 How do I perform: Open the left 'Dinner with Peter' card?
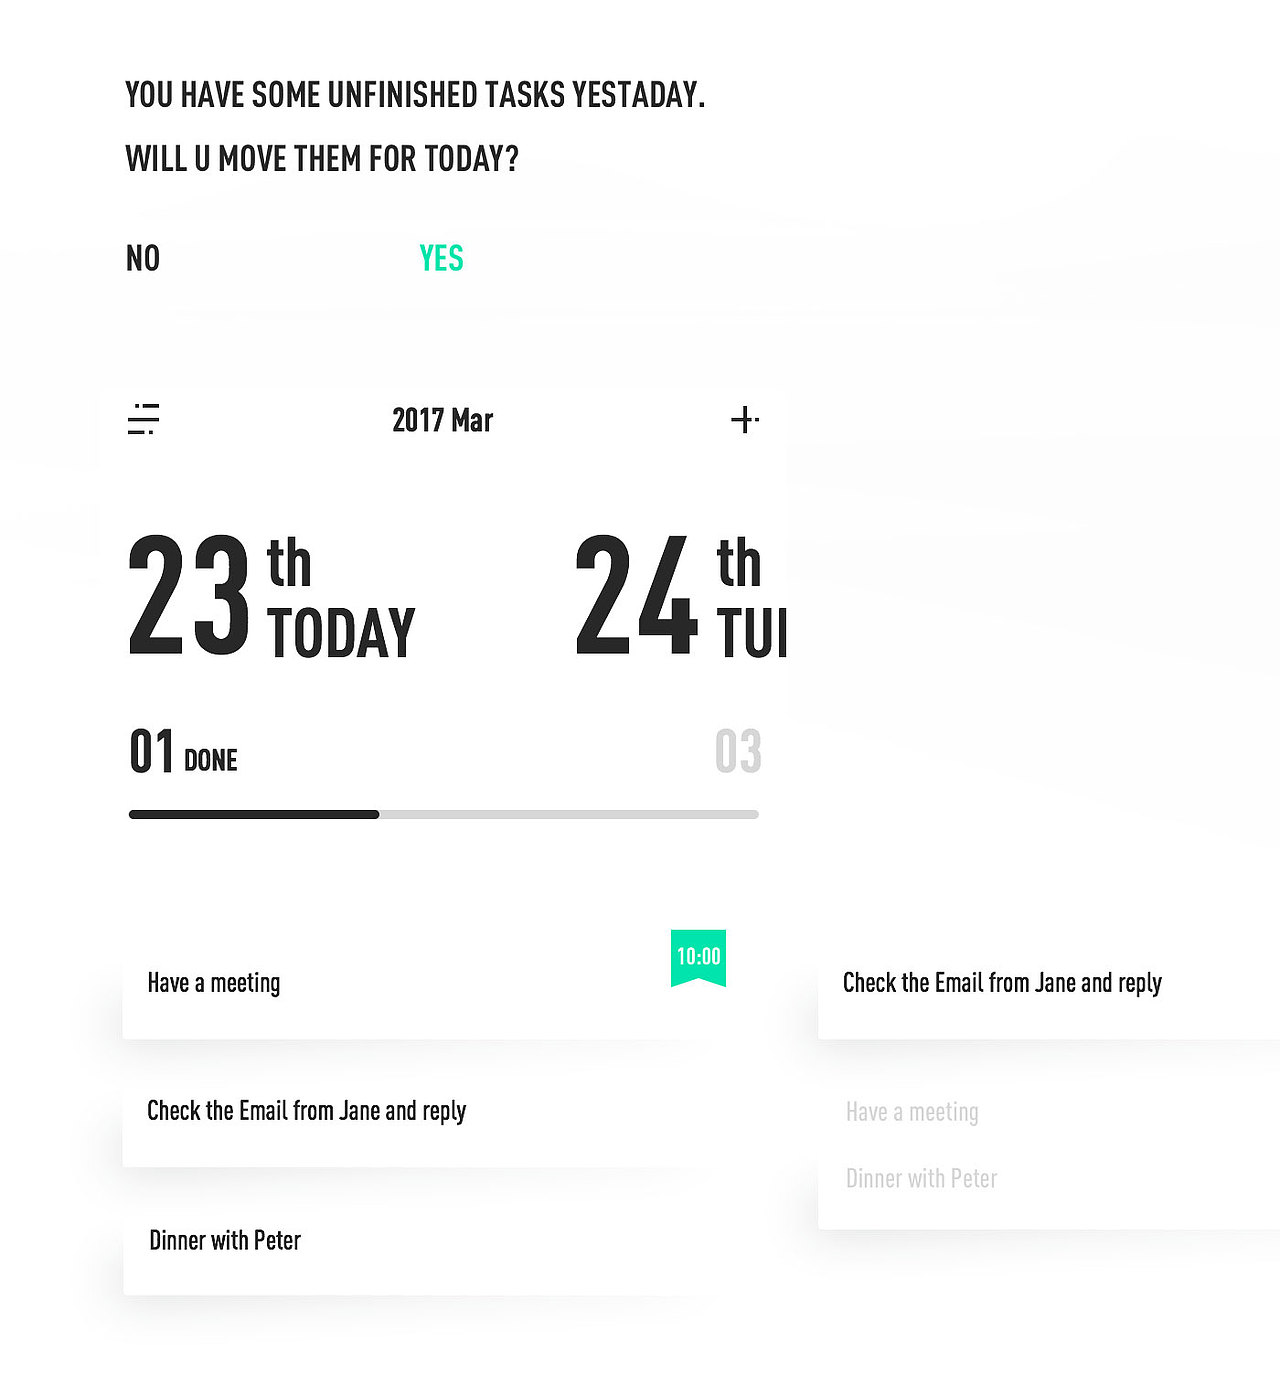pos(400,1241)
